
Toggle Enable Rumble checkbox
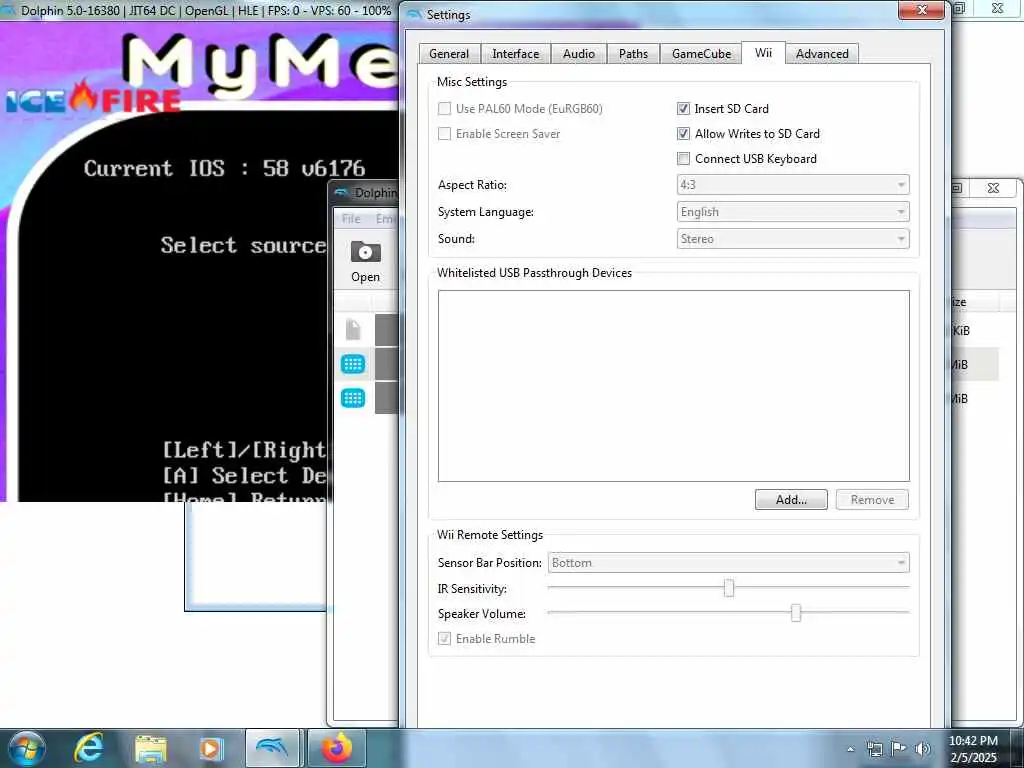[445, 639]
